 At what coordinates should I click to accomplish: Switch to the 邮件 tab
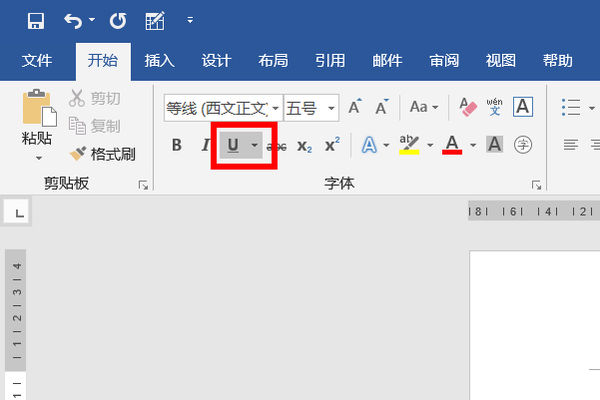tap(387, 60)
